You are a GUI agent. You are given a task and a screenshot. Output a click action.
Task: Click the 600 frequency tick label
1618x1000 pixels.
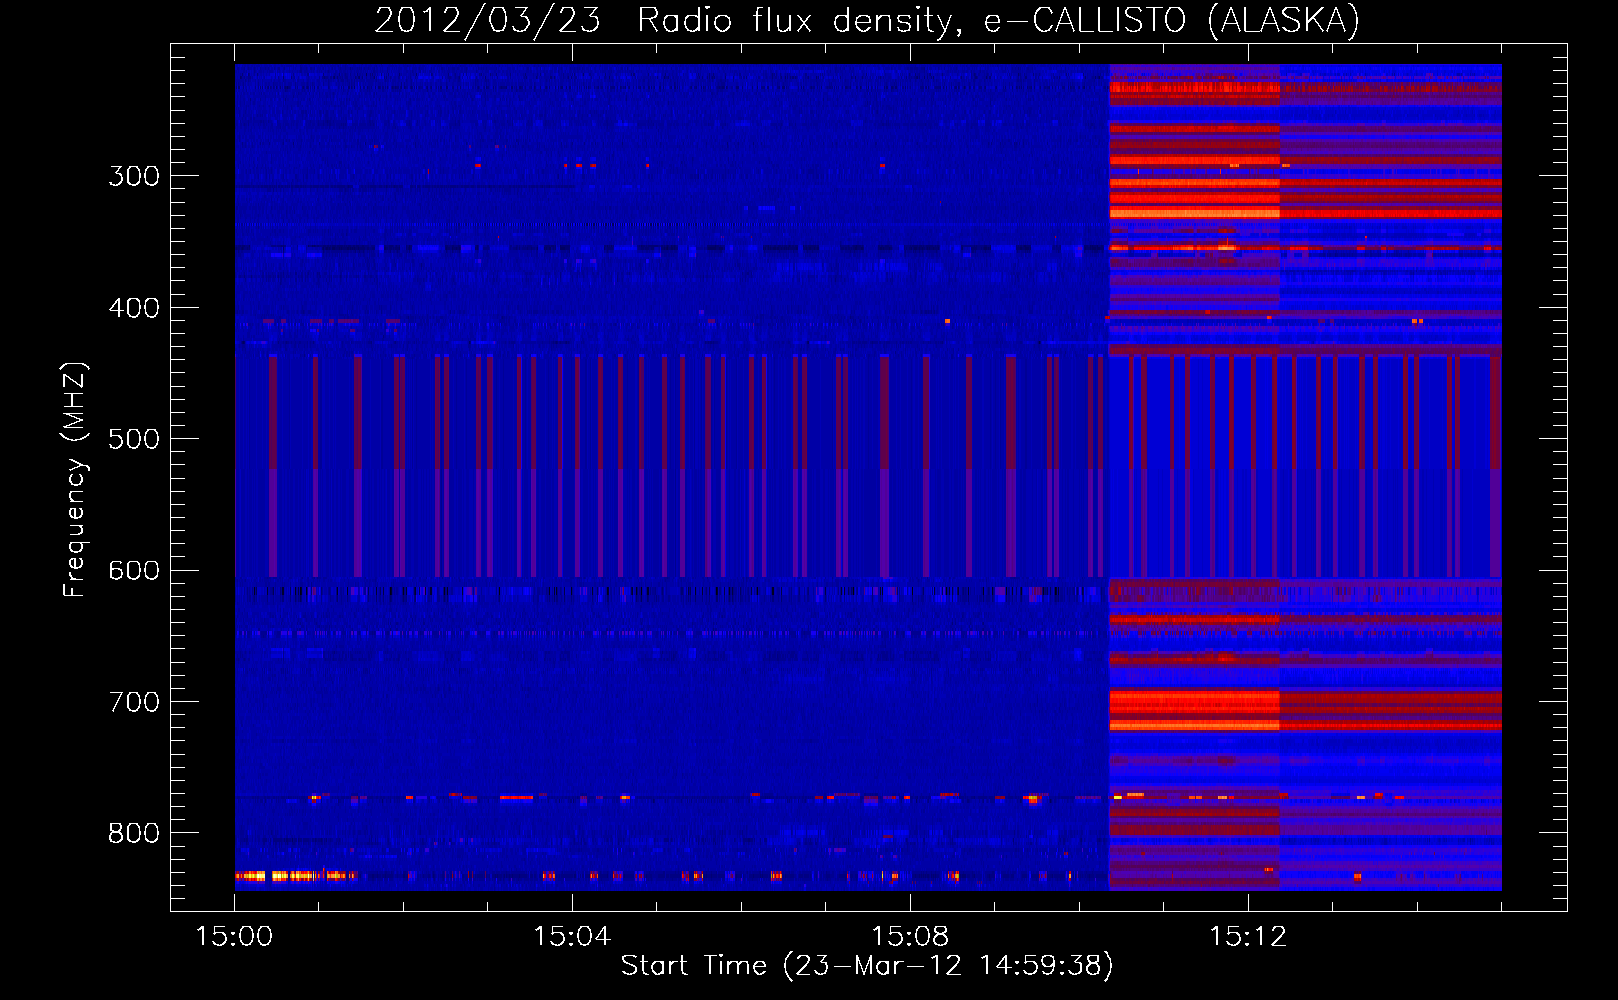tap(134, 571)
